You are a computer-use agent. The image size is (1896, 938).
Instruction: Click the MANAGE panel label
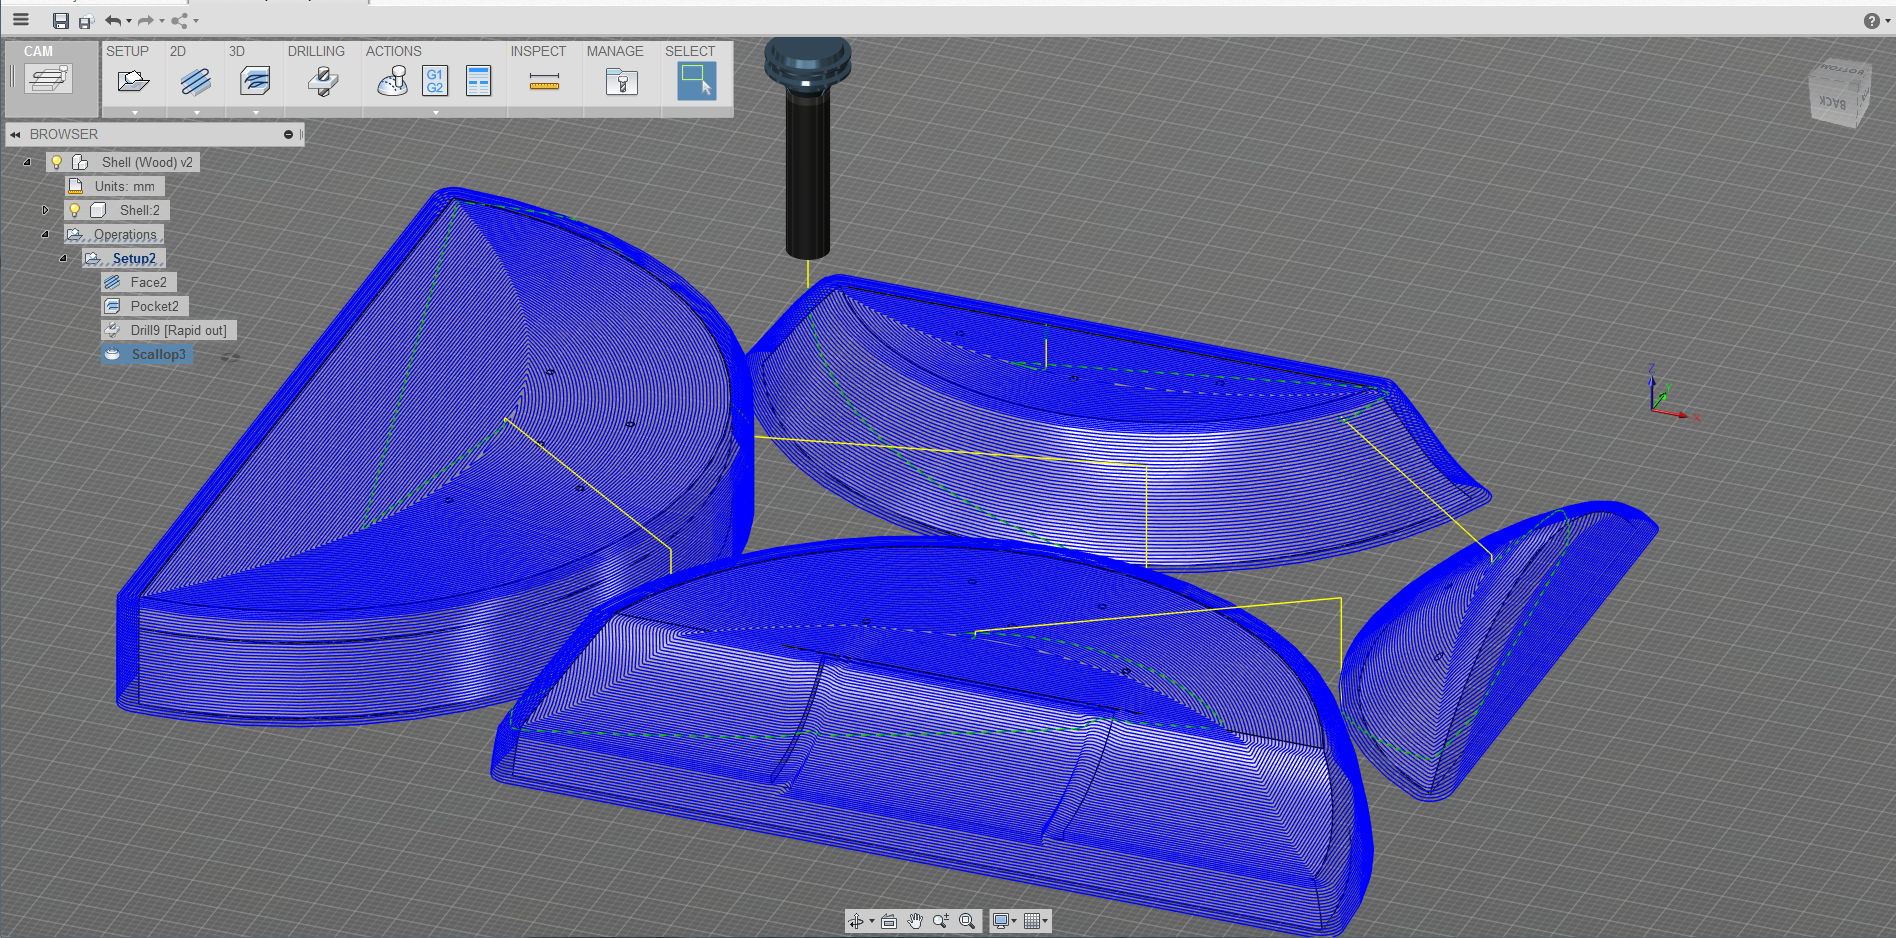[615, 51]
